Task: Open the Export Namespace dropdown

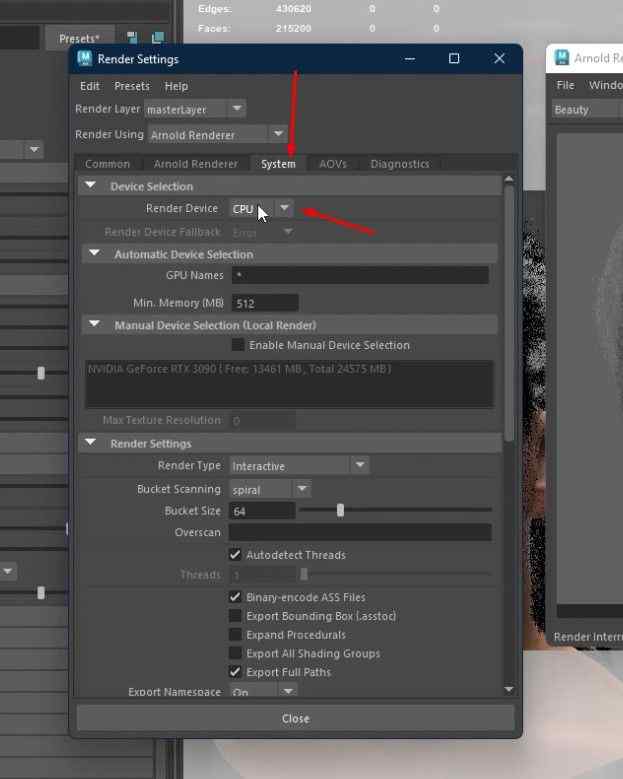Action: (263, 691)
